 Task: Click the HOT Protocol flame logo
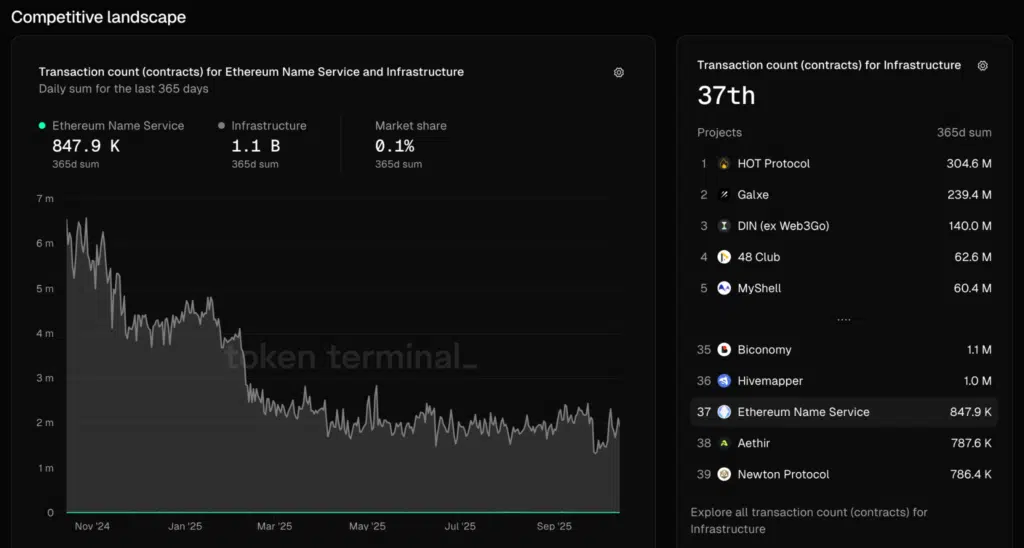724,164
